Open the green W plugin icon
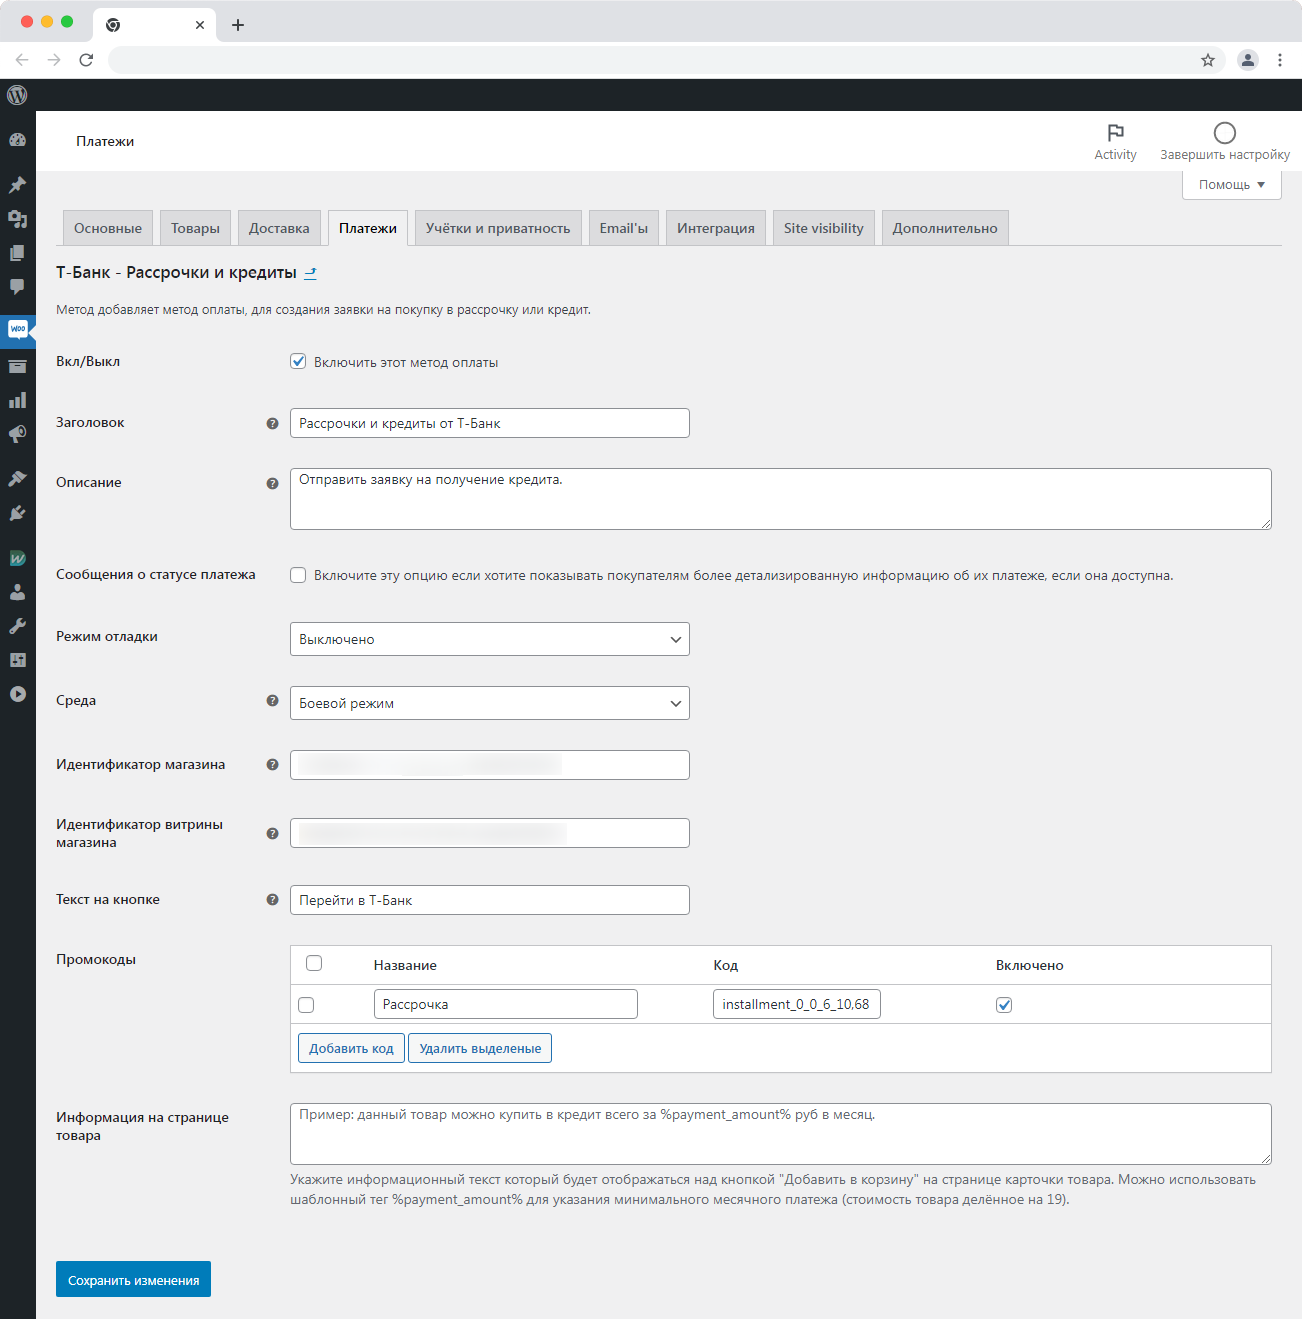The image size is (1302, 1319). 17,558
